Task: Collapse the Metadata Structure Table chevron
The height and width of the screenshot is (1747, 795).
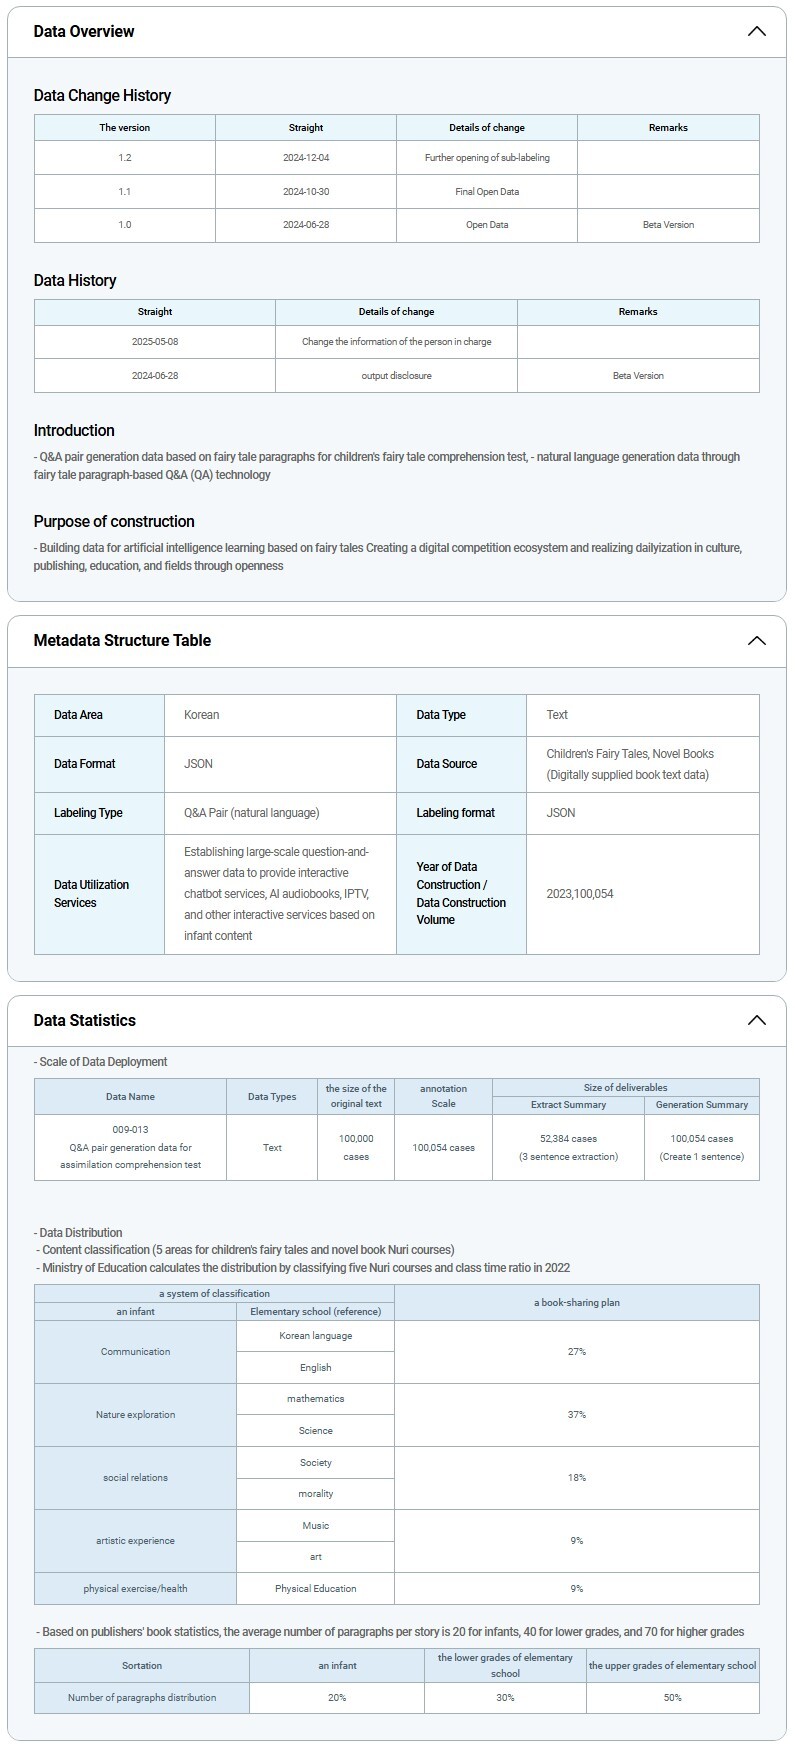Action: coord(756,640)
